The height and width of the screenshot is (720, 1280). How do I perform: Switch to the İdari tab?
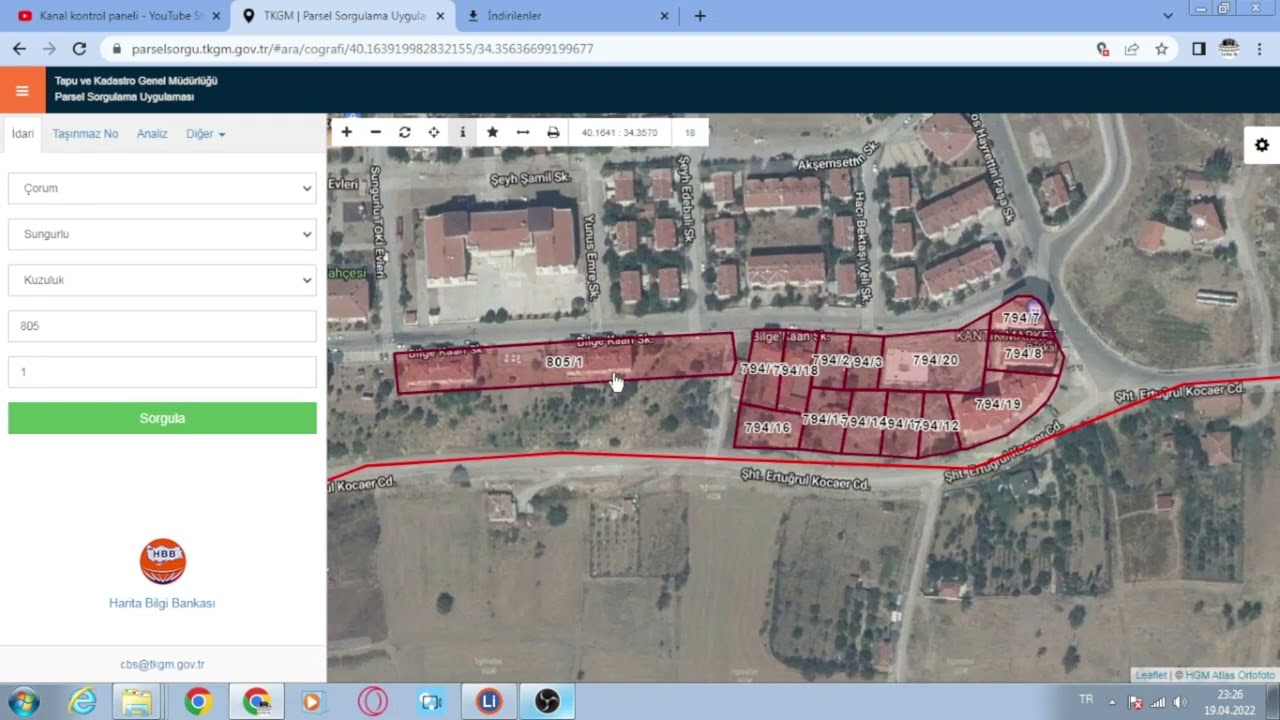coord(22,134)
